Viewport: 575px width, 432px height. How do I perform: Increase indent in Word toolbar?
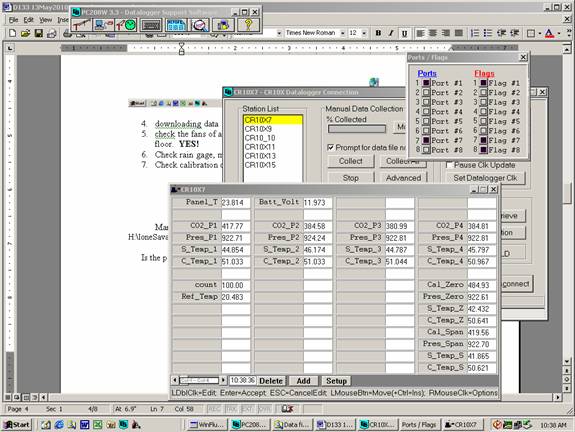click(x=514, y=33)
